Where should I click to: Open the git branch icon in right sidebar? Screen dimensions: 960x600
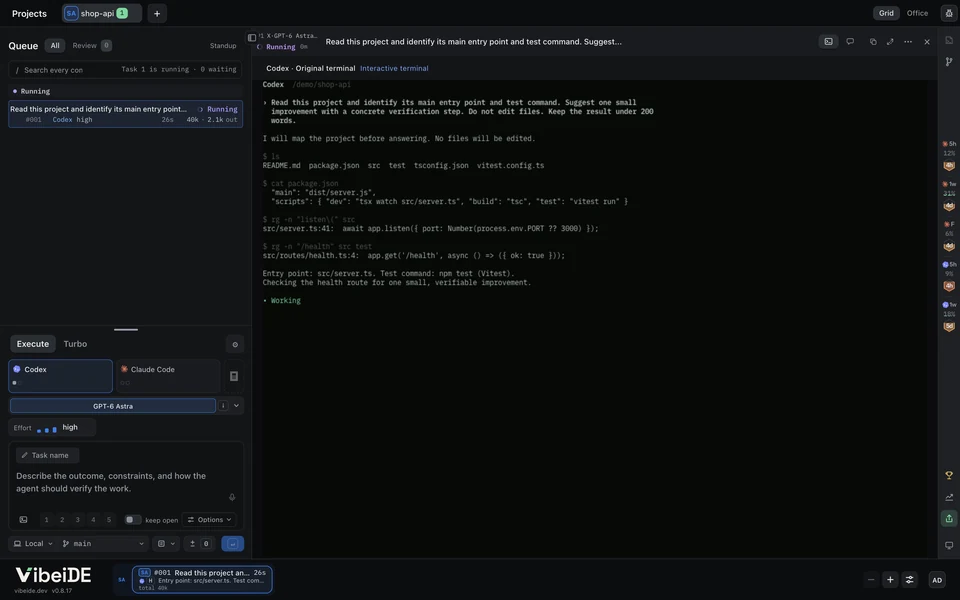(949, 61)
